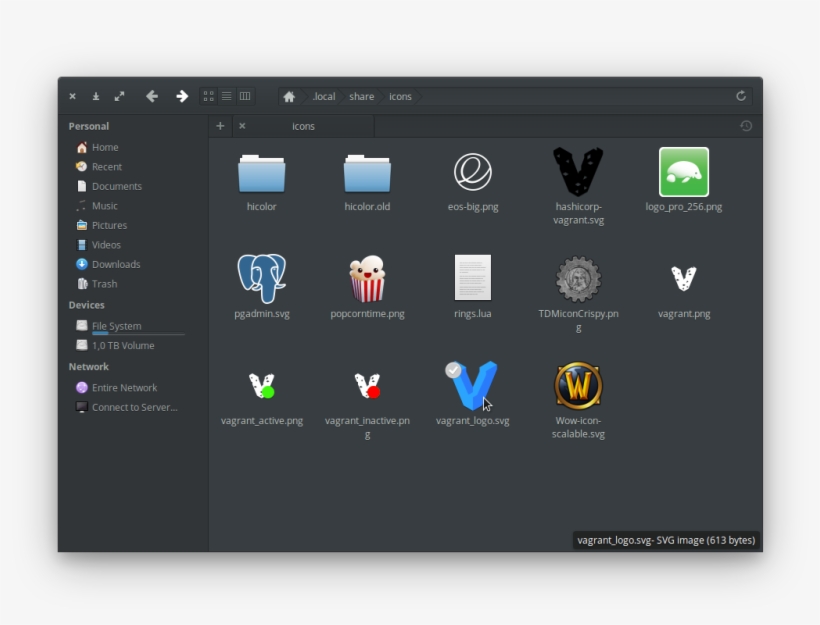The height and width of the screenshot is (625, 820).
Task: Select the hicolor folder
Action: [x=261, y=174]
